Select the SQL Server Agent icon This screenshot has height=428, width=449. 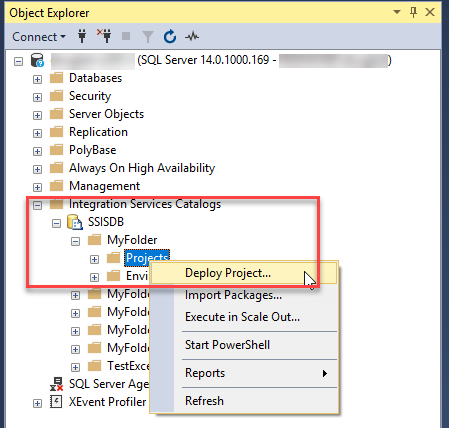[56, 384]
